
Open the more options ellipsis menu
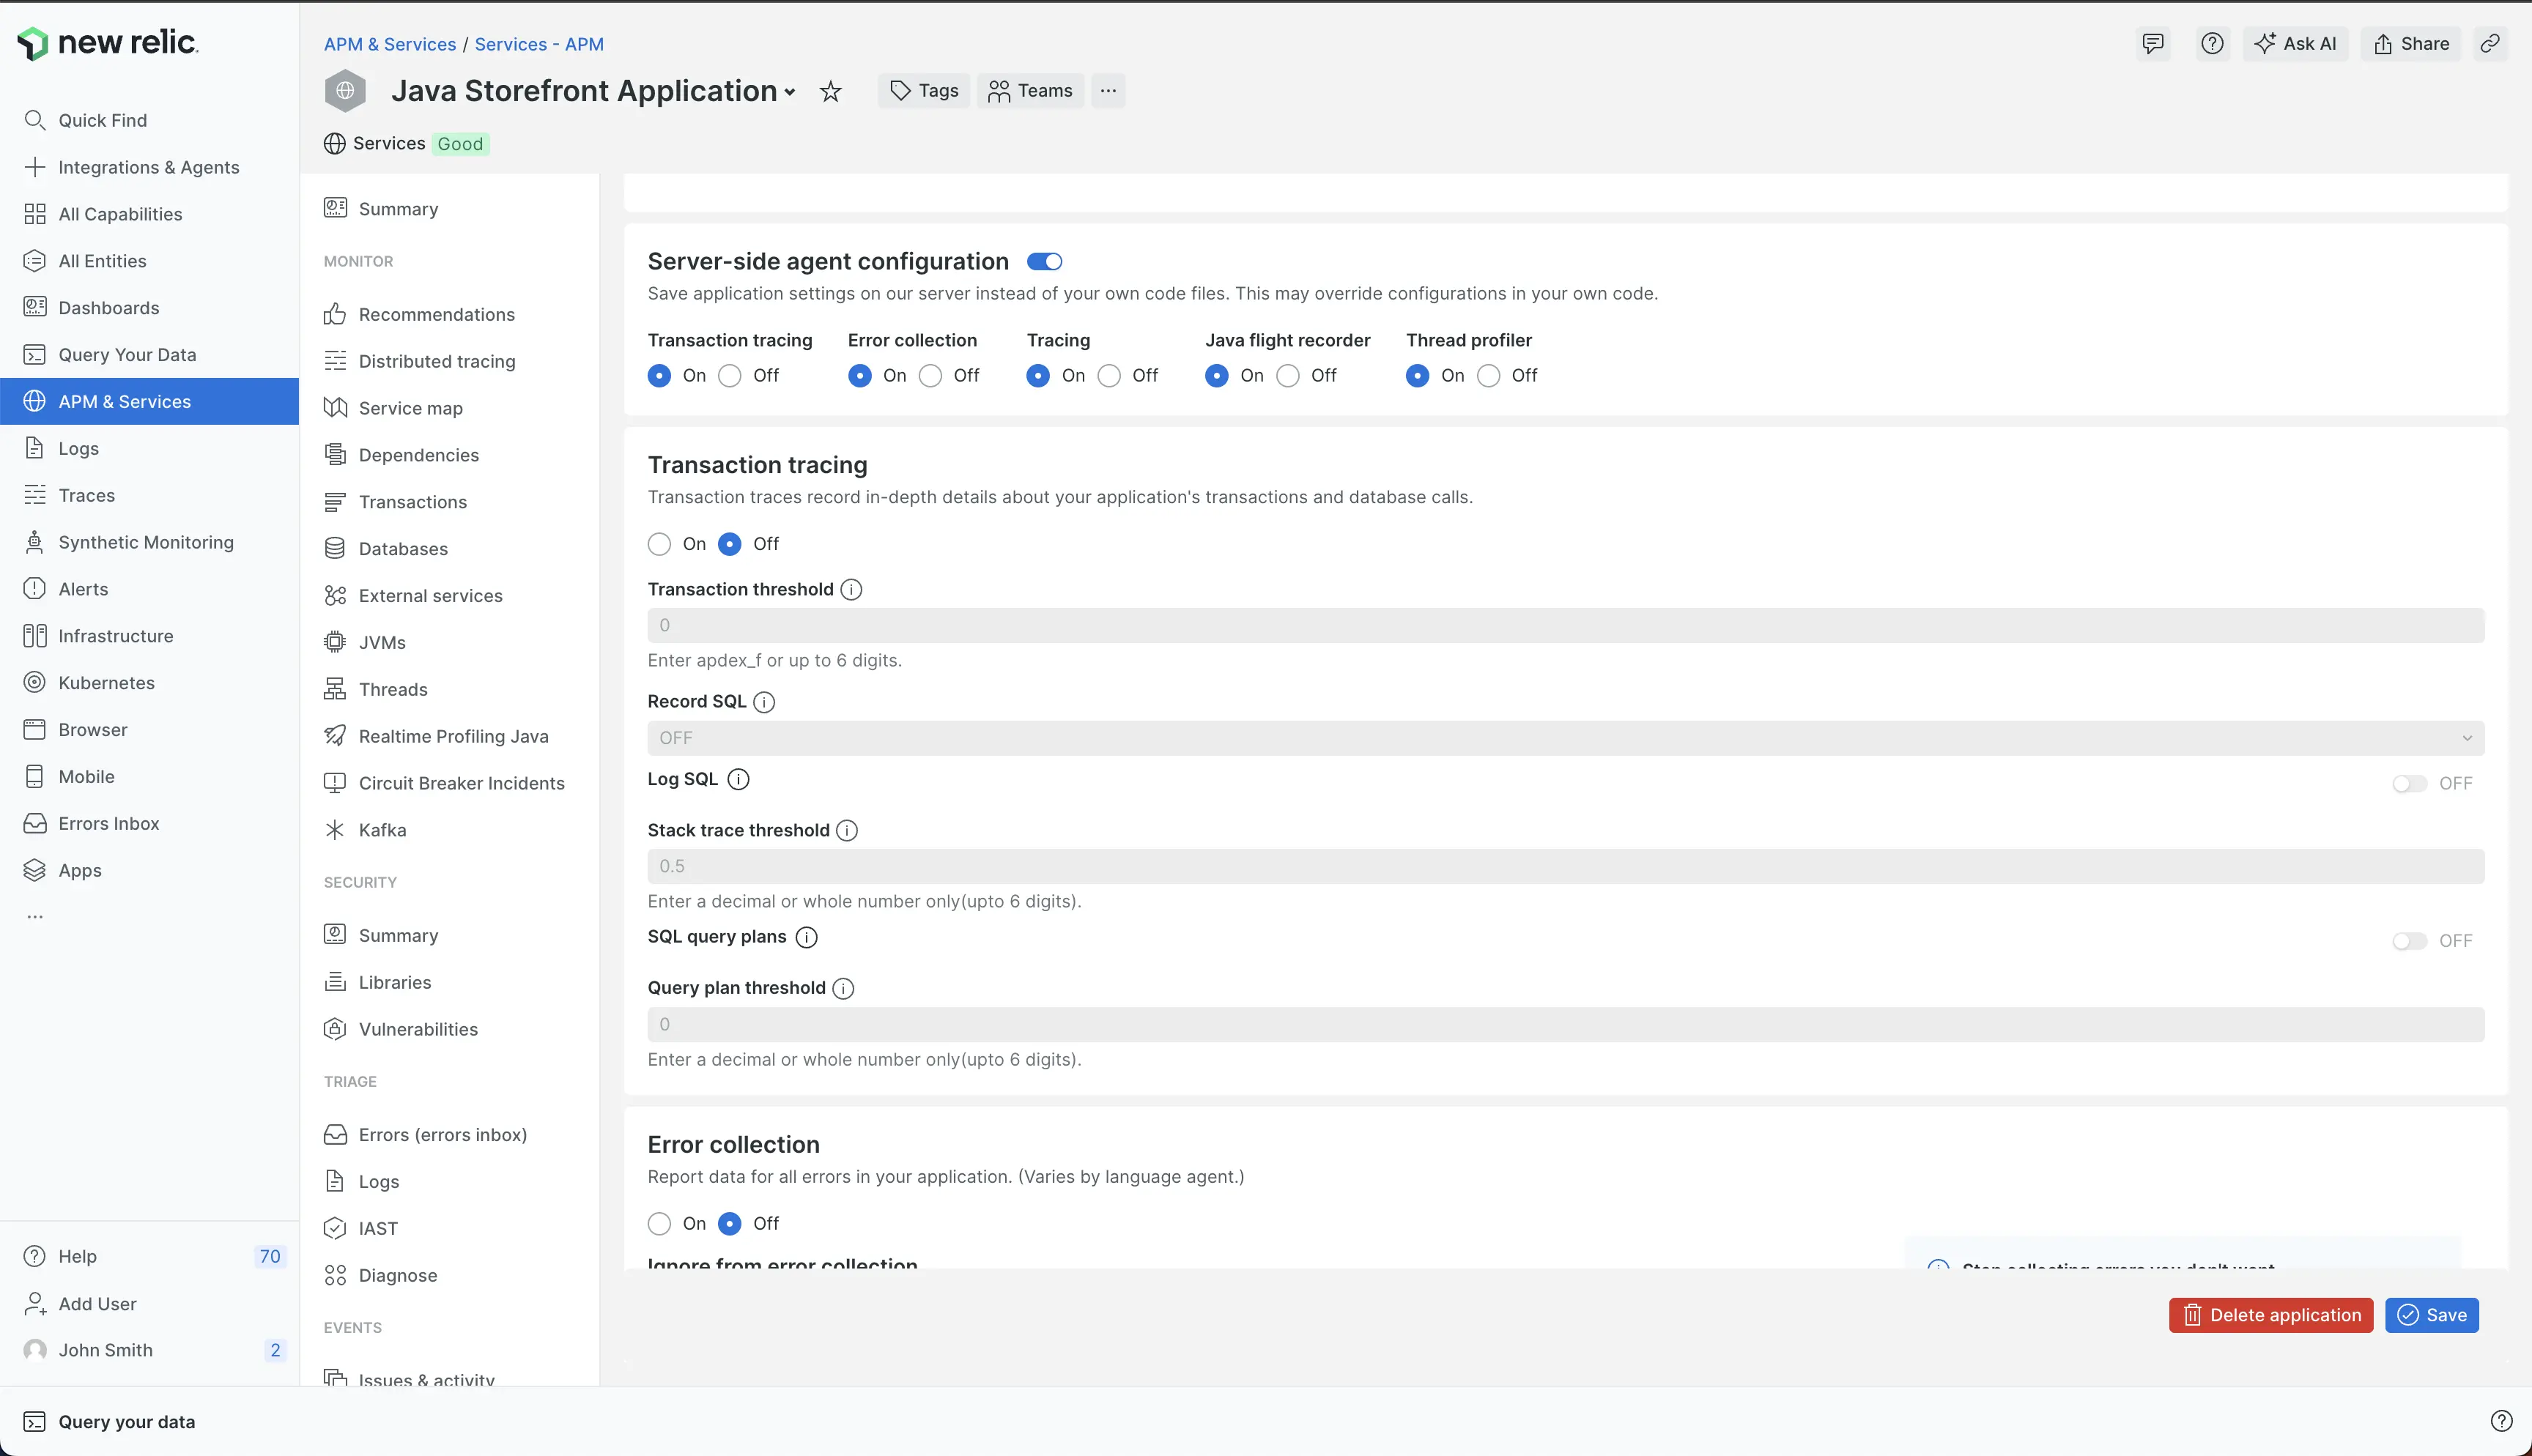pos(1108,91)
